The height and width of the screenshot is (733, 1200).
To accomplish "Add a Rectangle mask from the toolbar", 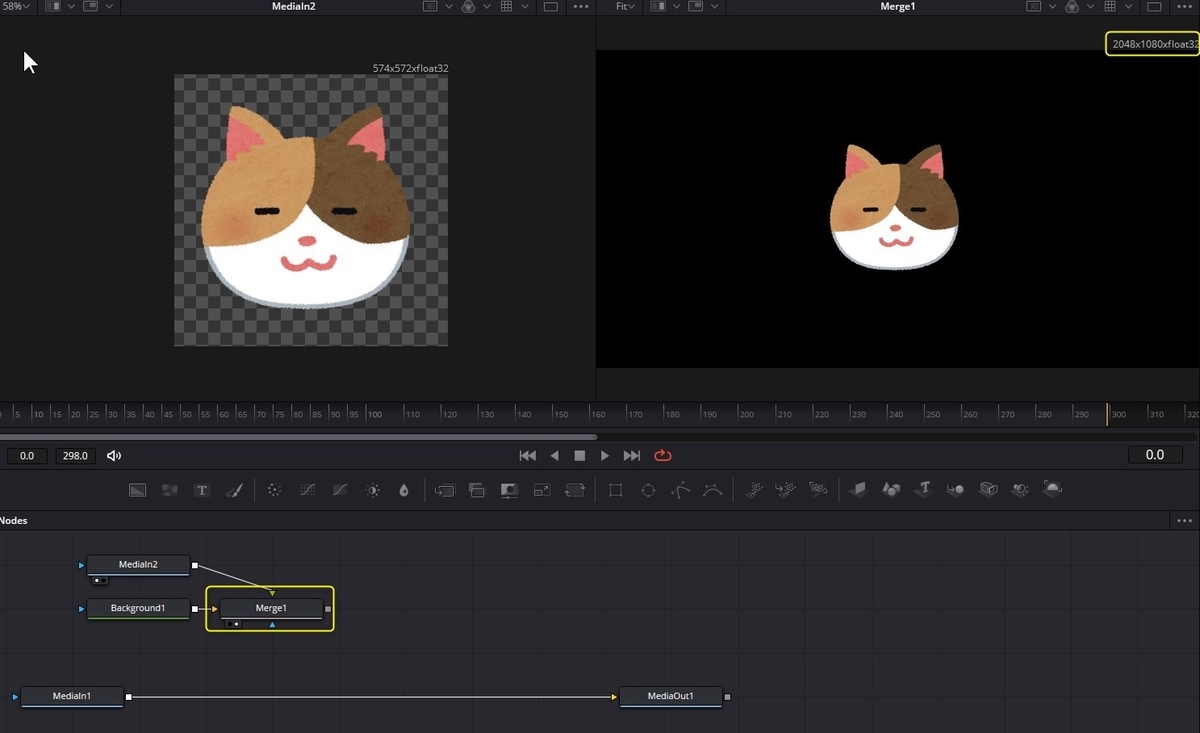I will tap(616, 490).
